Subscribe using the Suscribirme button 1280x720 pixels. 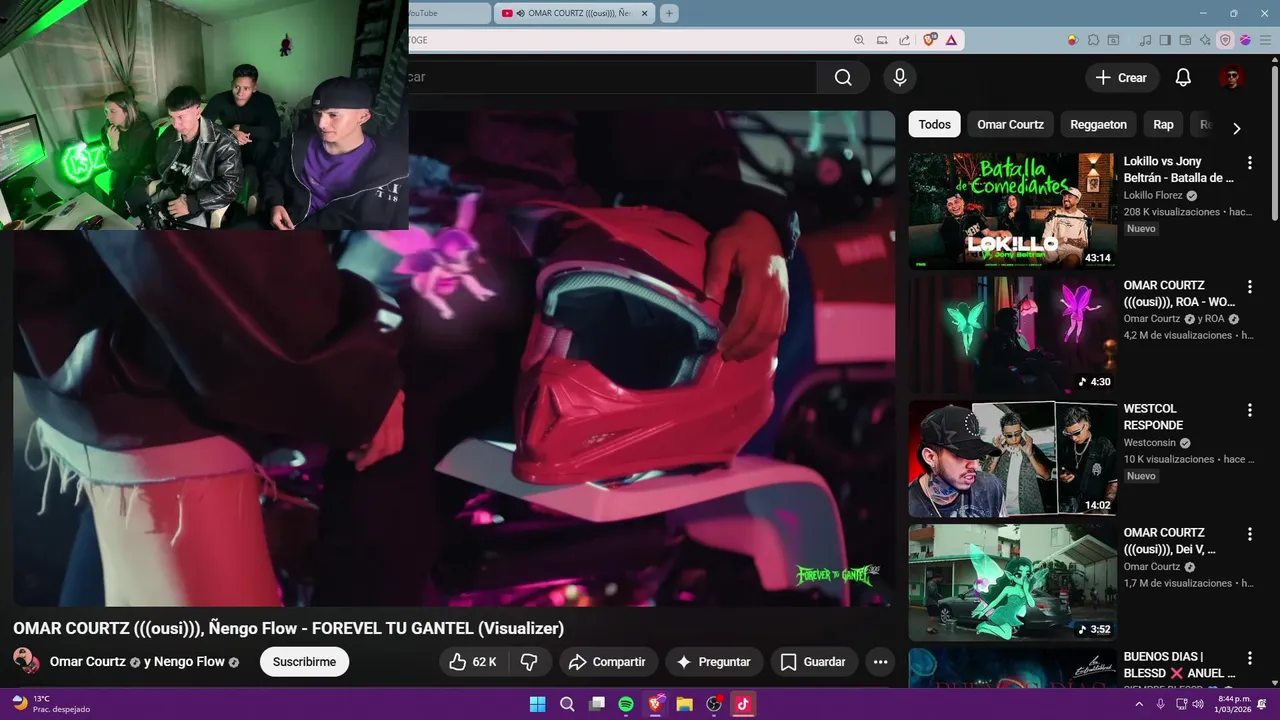(304, 662)
